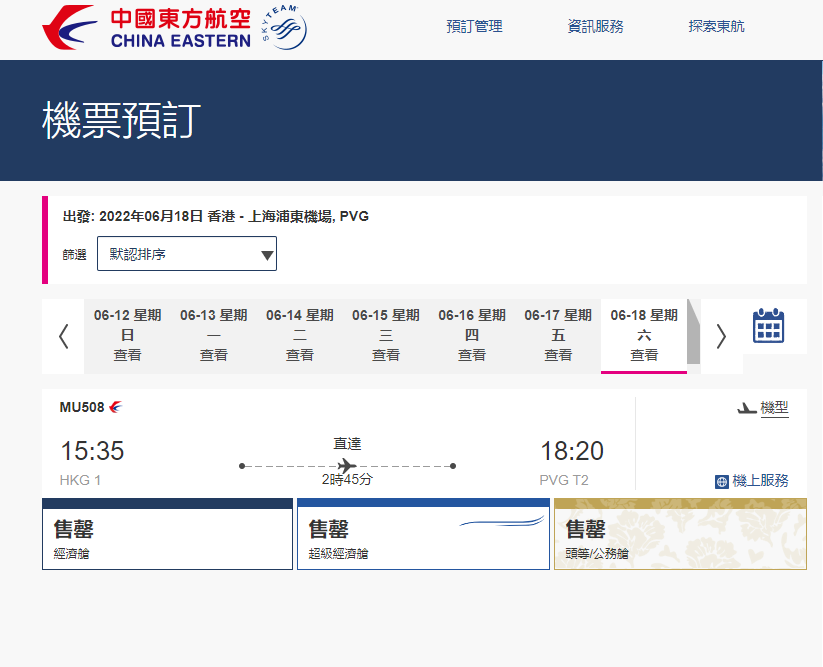Image resolution: width=823 pixels, height=667 pixels.
Task: Open the calendar date picker icon
Action: (768, 327)
